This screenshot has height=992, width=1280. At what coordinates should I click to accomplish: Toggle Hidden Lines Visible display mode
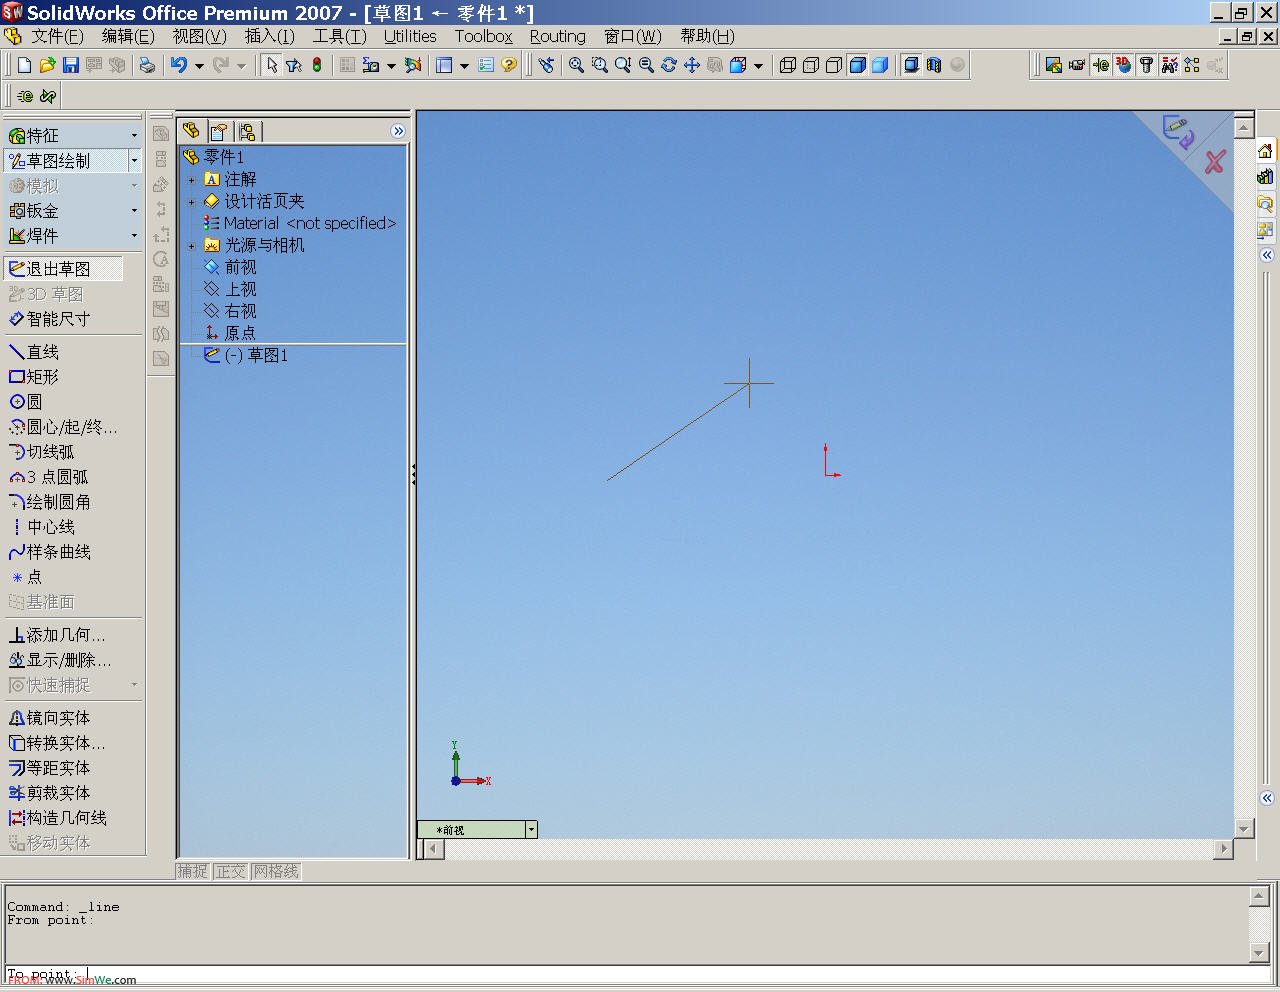[x=811, y=65]
